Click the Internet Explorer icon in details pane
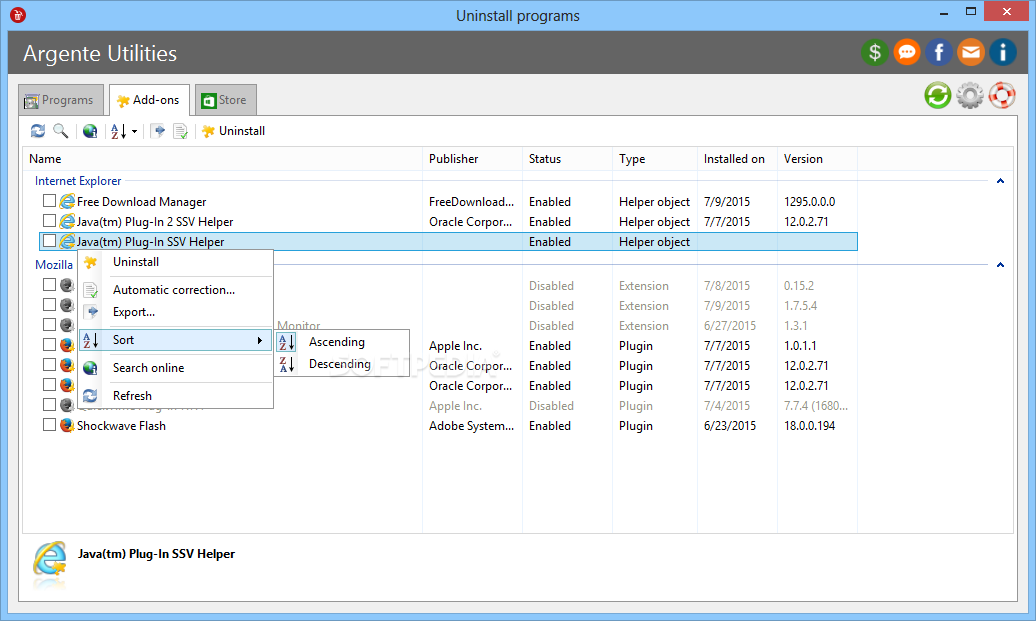 click(x=50, y=559)
